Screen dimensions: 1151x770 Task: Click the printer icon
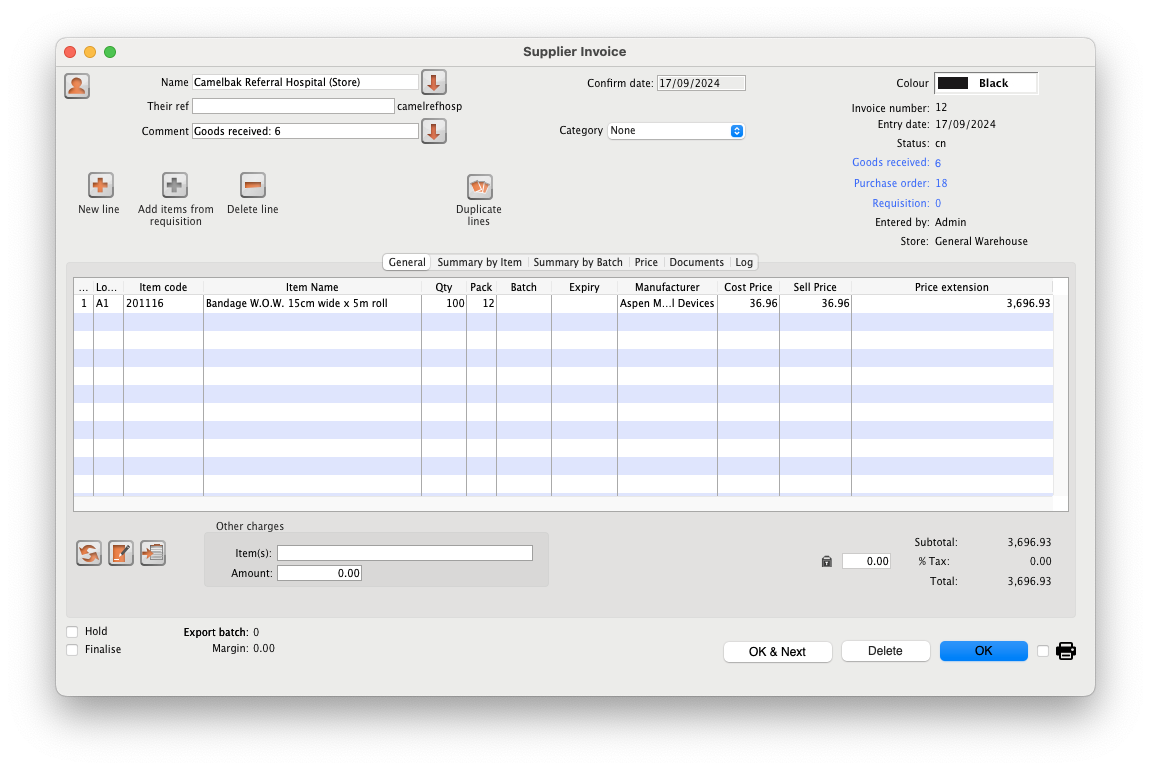pos(1066,651)
